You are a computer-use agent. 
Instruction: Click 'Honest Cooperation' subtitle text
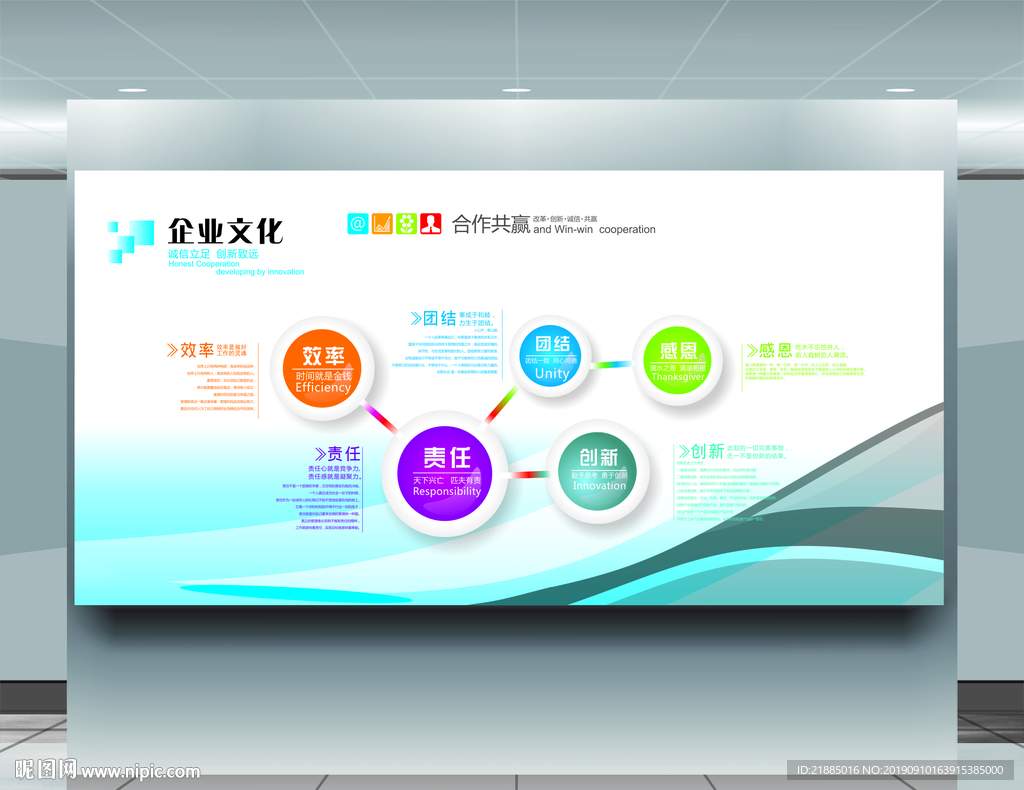[204, 264]
